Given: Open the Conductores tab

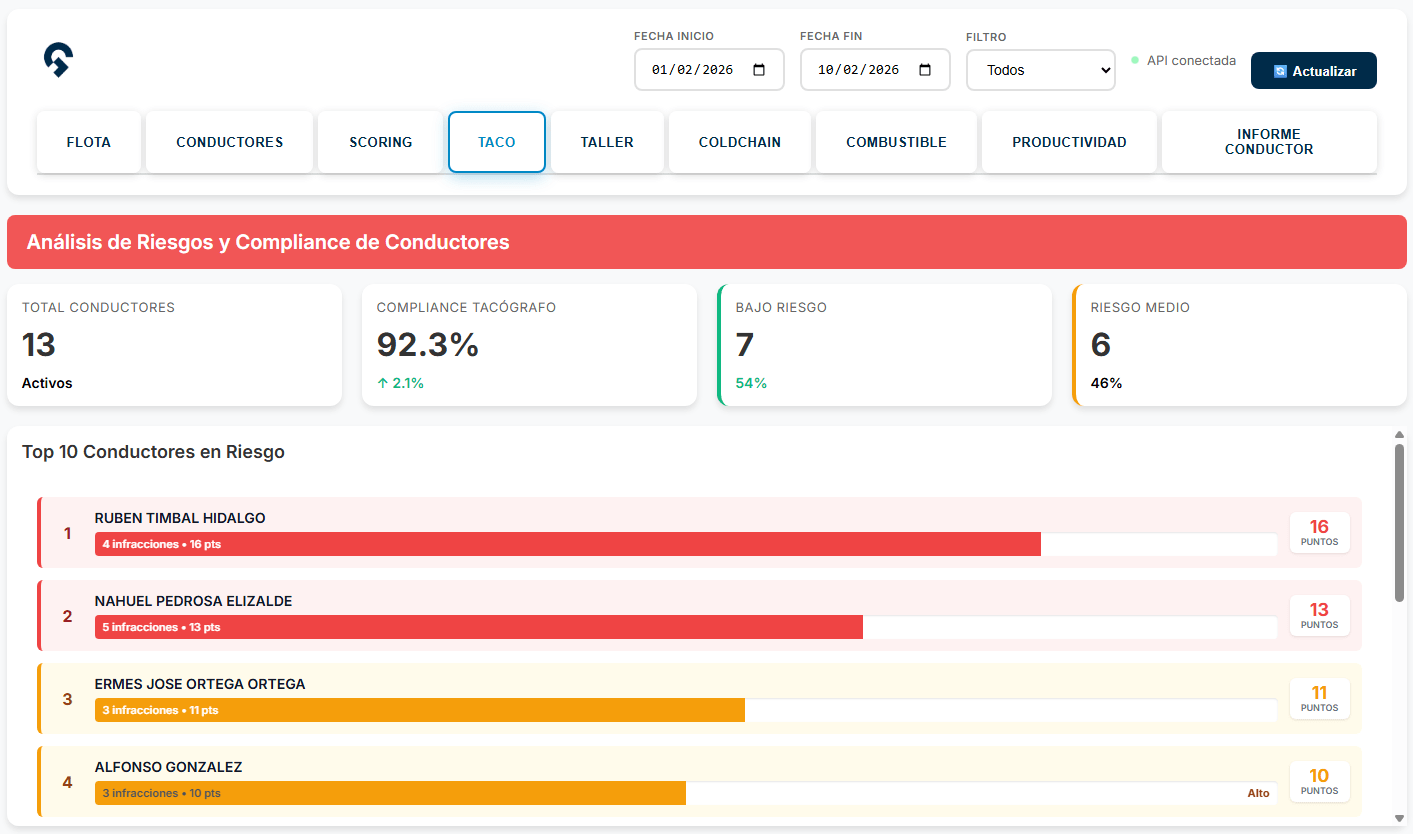Looking at the screenshot, I should (230, 142).
